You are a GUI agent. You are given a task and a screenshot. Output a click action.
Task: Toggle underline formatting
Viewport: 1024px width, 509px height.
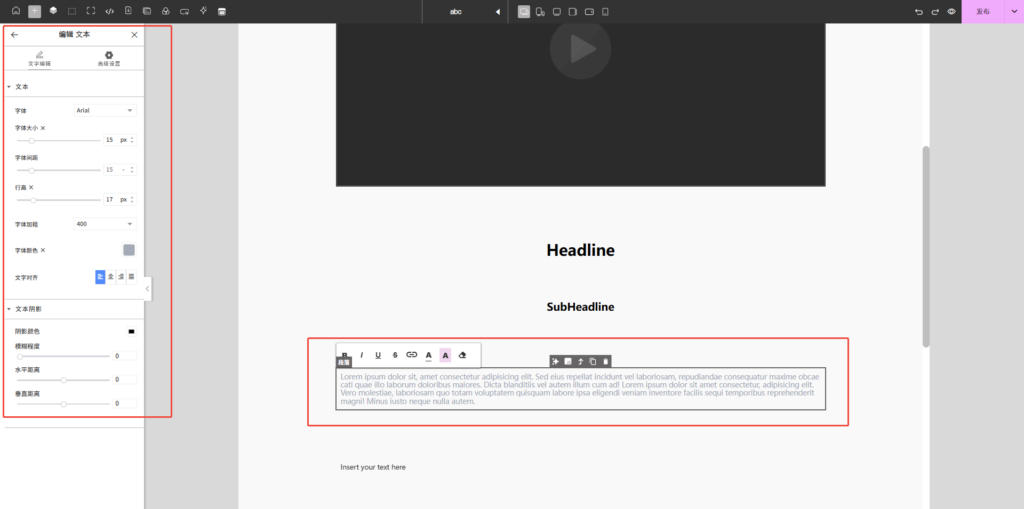pos(378,355)
